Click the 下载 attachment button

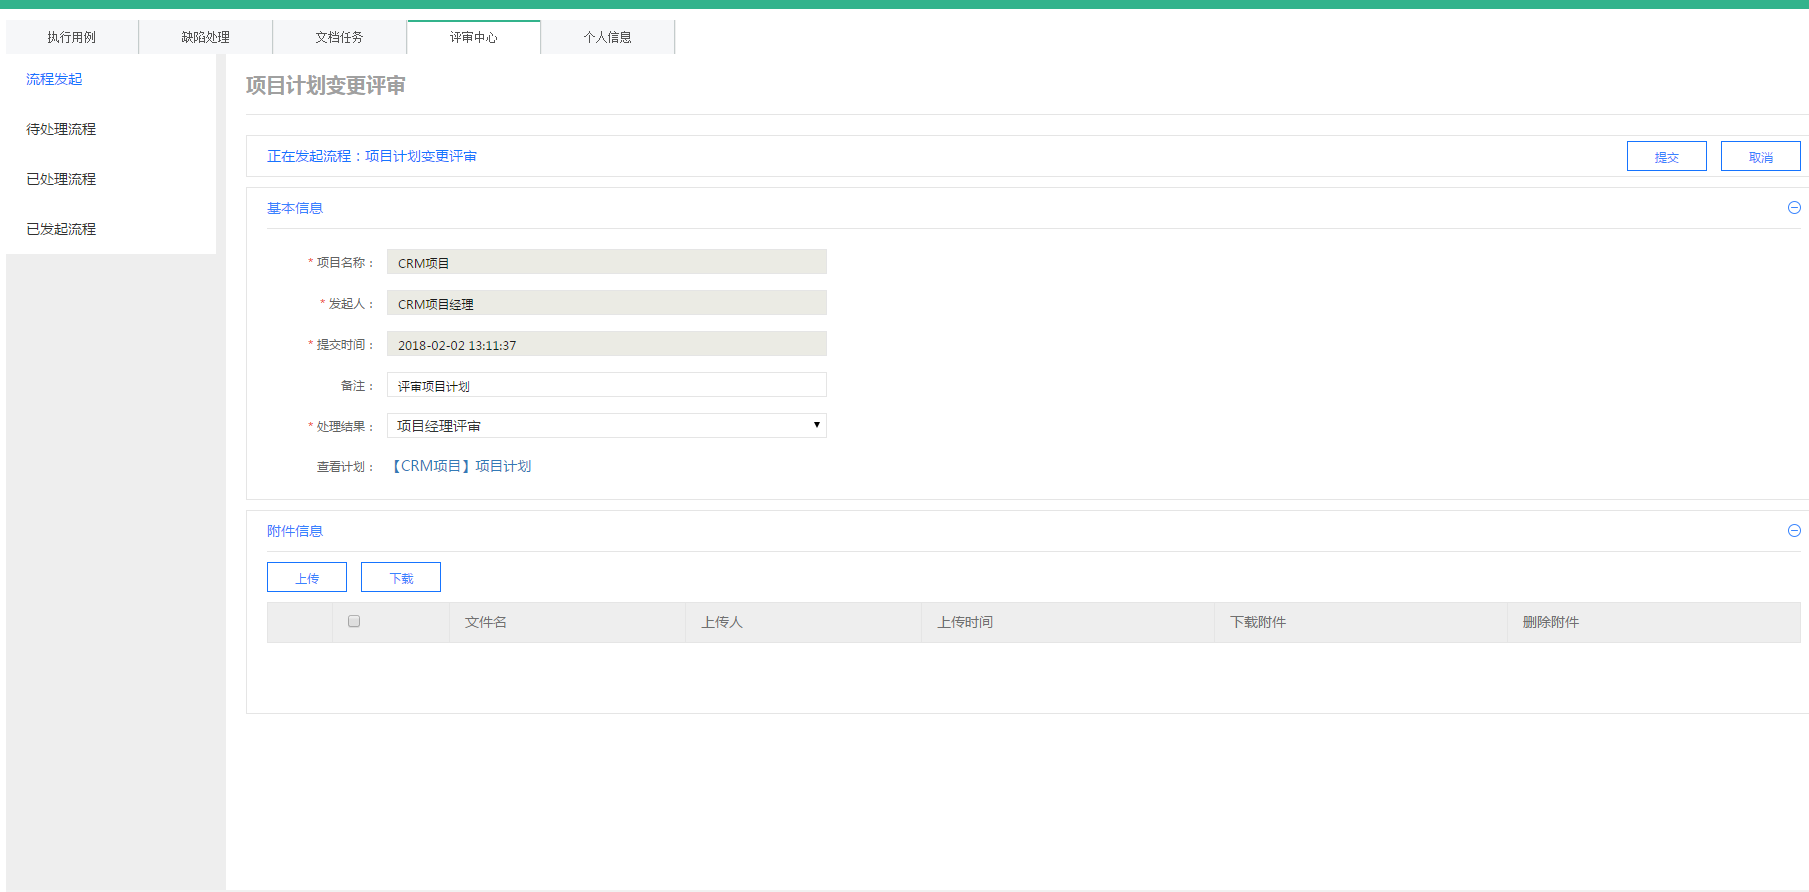click(x=401, y=578)
